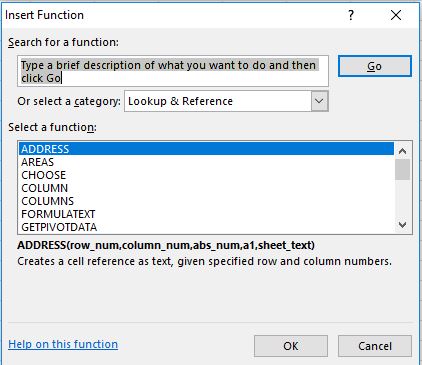
Task: Click the scroll down arrow in function list
Action: point(402,225)
